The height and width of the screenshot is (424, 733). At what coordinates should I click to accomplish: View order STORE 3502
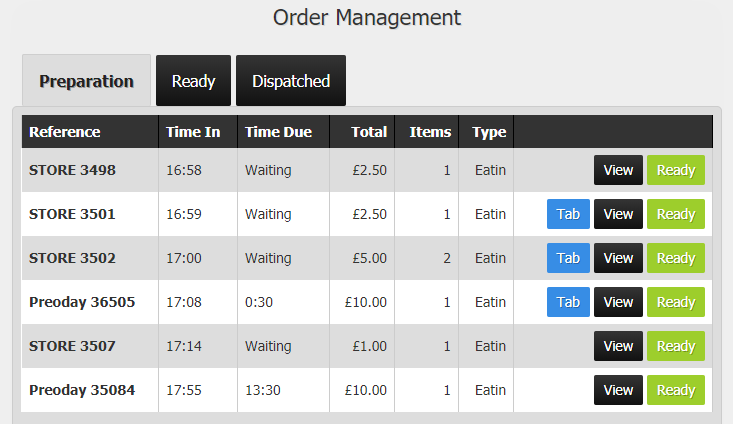click(x=618, y=258)
